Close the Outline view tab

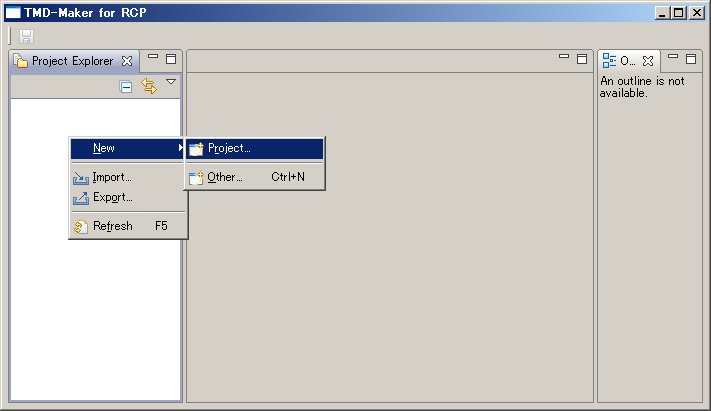coord(648,61)
